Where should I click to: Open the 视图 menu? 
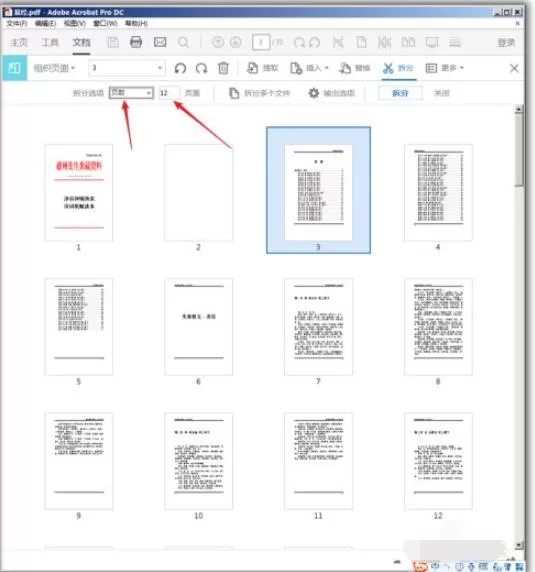(75, 23)
